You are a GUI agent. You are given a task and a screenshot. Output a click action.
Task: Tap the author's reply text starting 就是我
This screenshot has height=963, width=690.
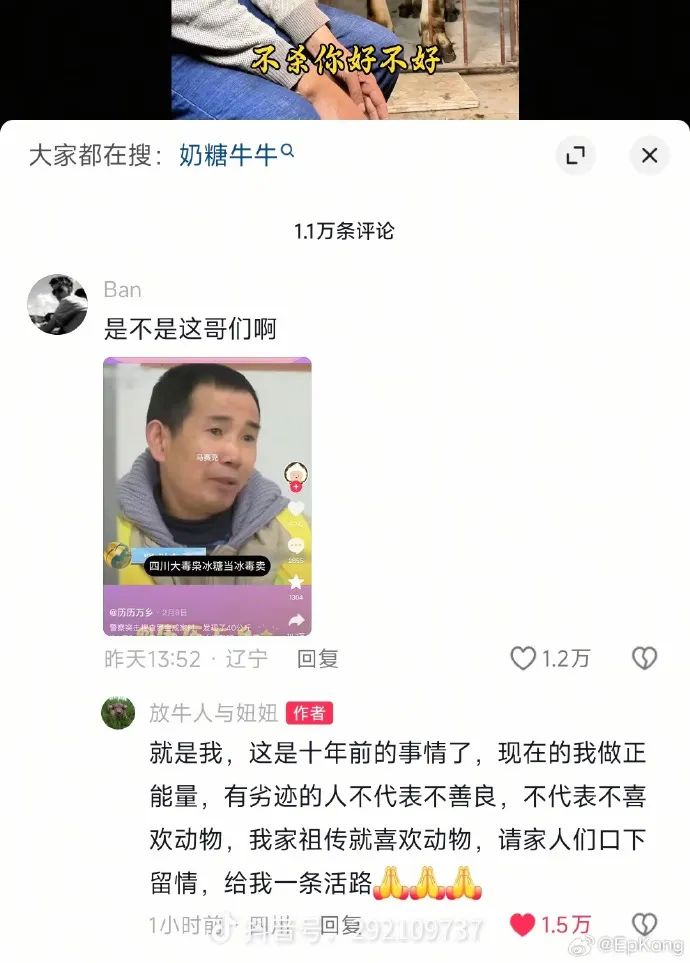(398, 817)
